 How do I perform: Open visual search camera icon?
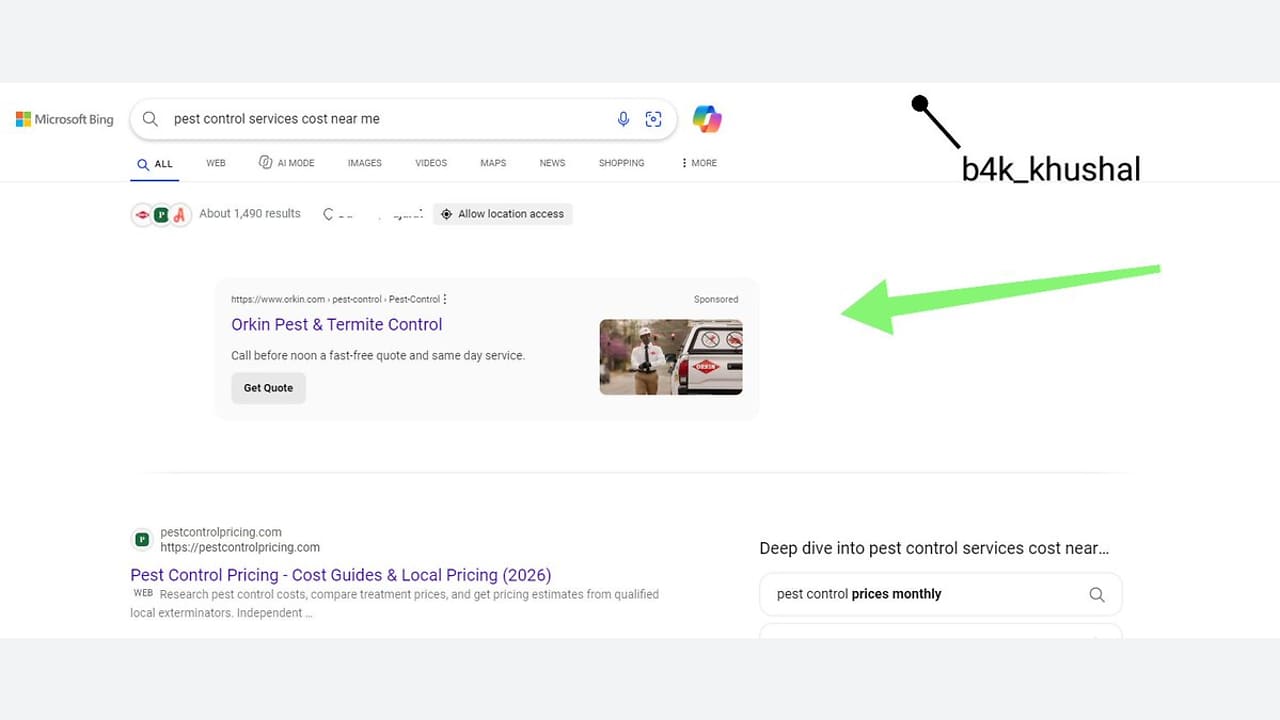[653, 119]
